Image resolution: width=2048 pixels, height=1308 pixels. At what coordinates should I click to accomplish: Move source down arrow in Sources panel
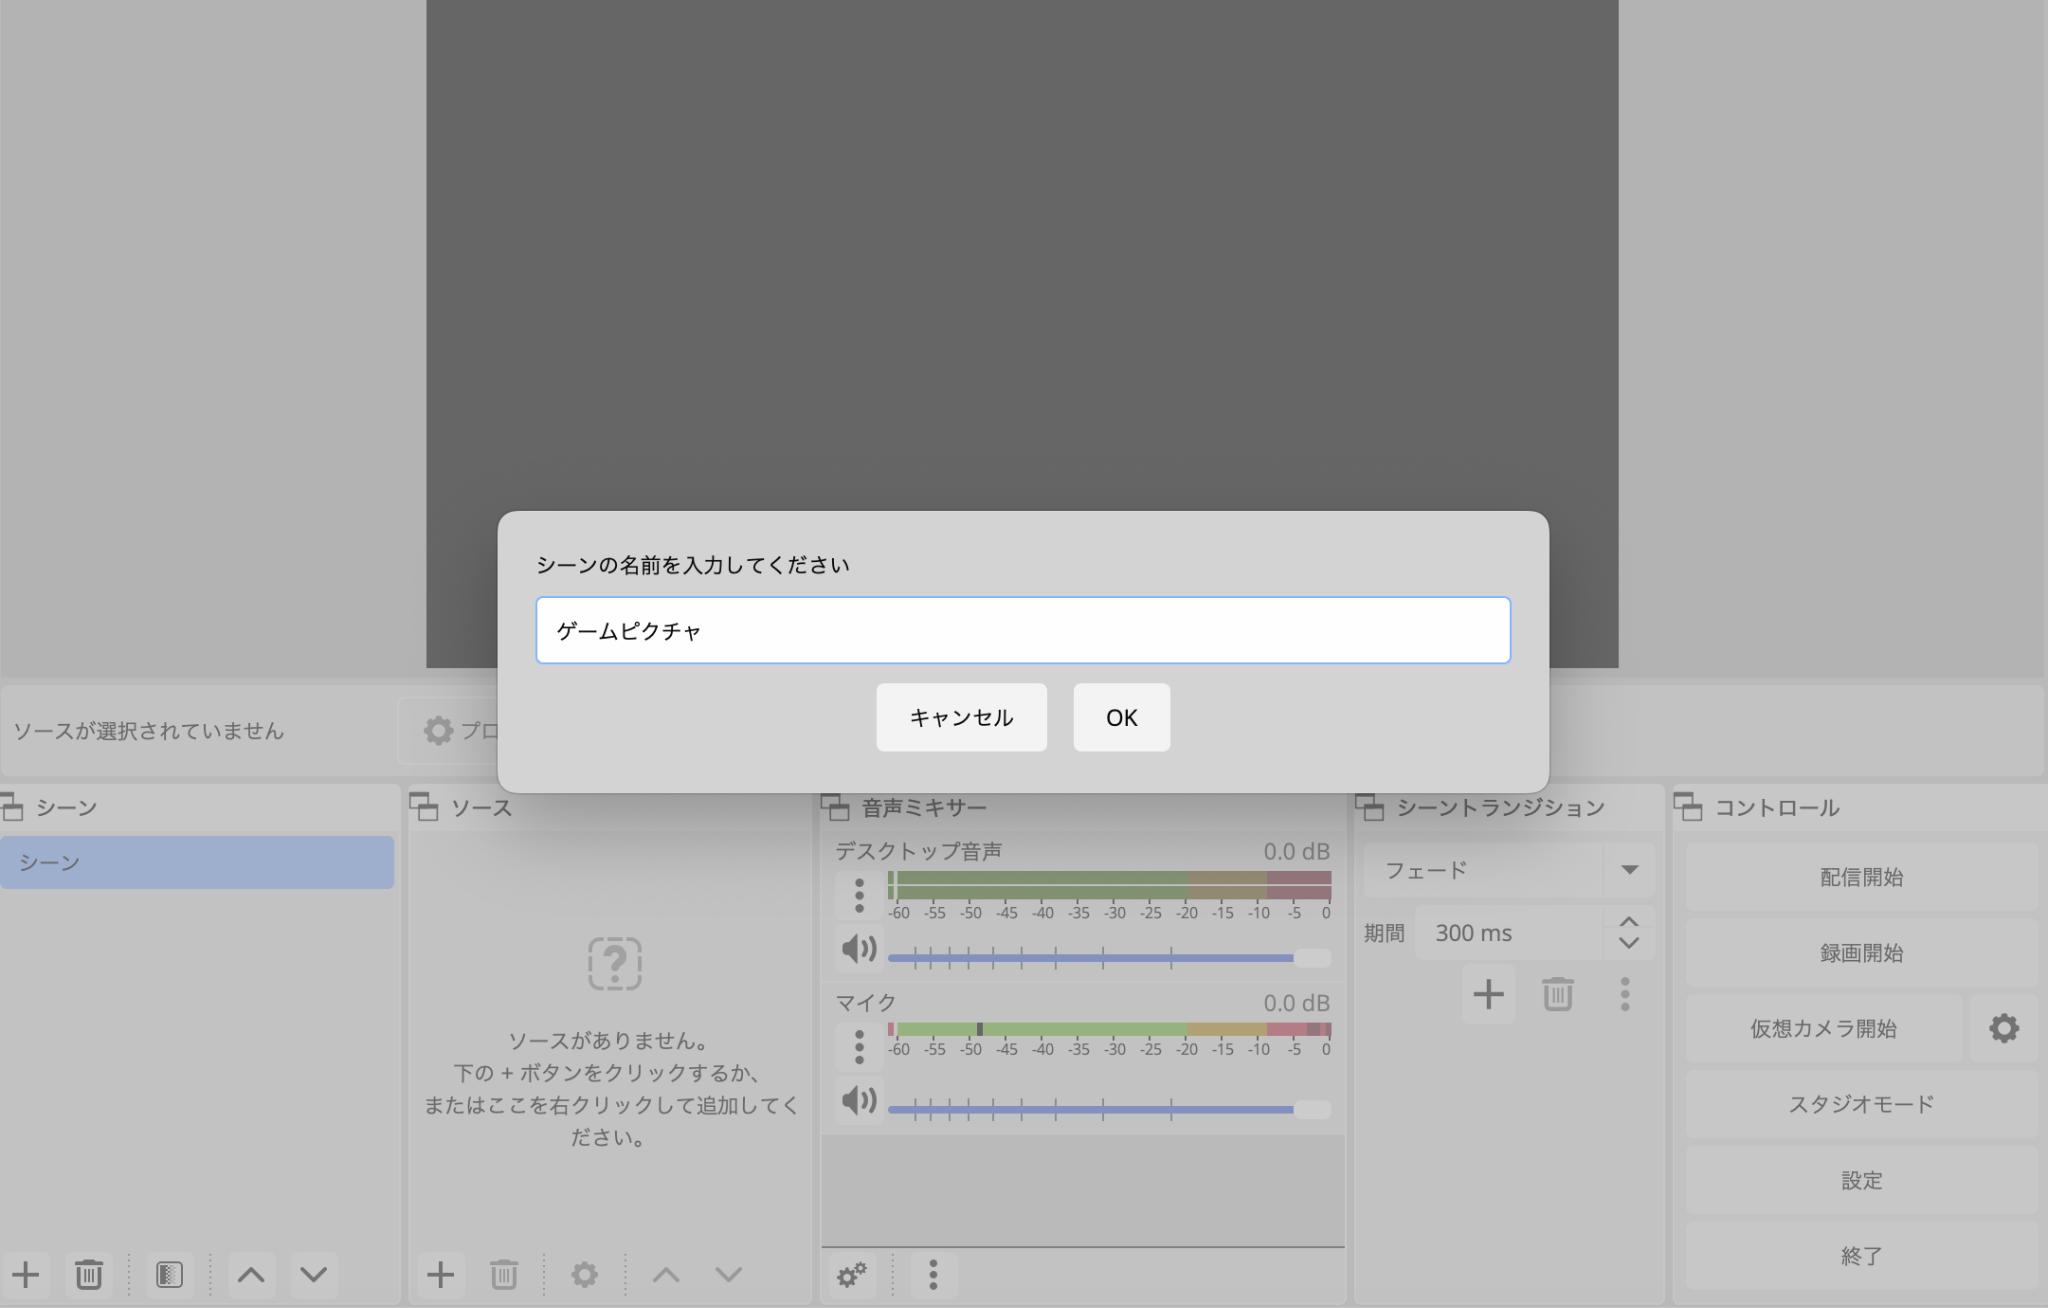point(728,1274)
